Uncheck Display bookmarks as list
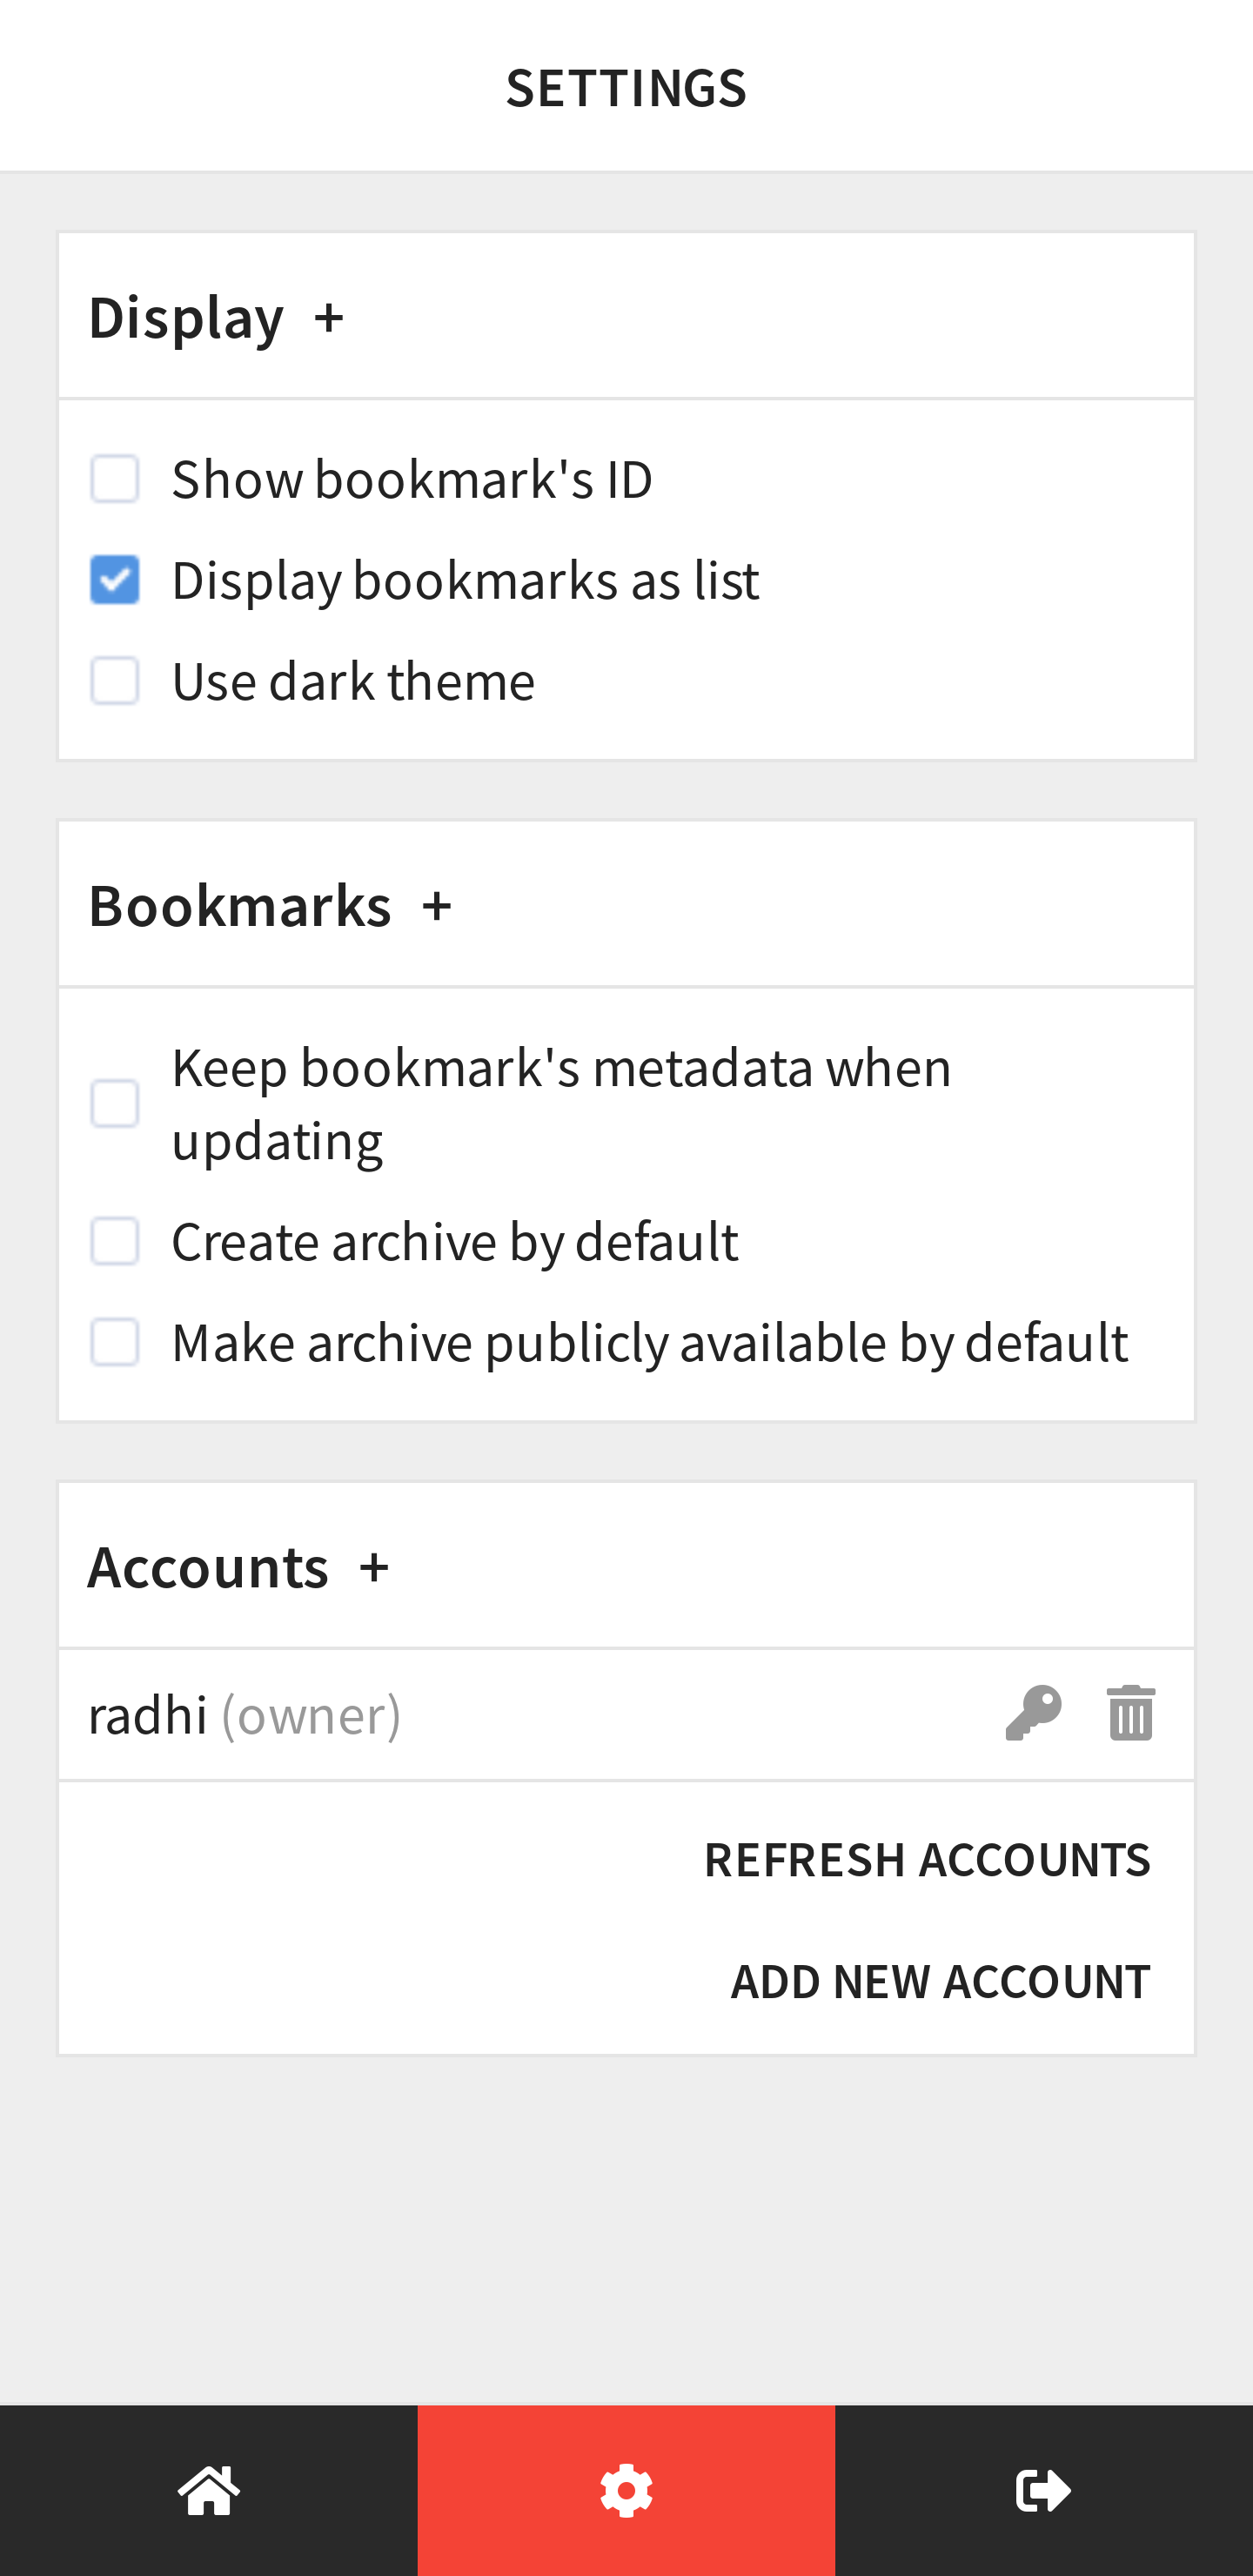Screen dimensions: 1253x2576 pos(115,580)
